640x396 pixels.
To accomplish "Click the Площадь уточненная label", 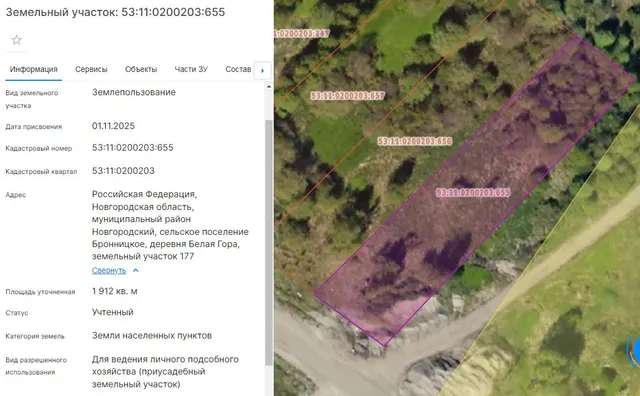I will (x=40, y=292).
